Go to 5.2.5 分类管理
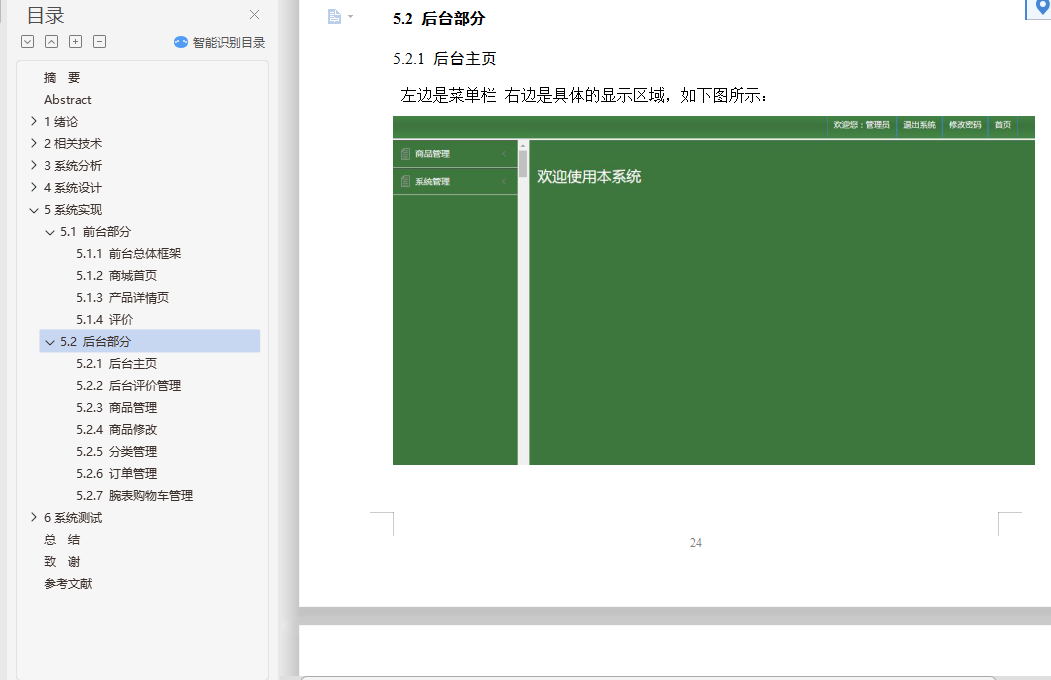This screenshot has height=680, width=1051. click(117, 452)
